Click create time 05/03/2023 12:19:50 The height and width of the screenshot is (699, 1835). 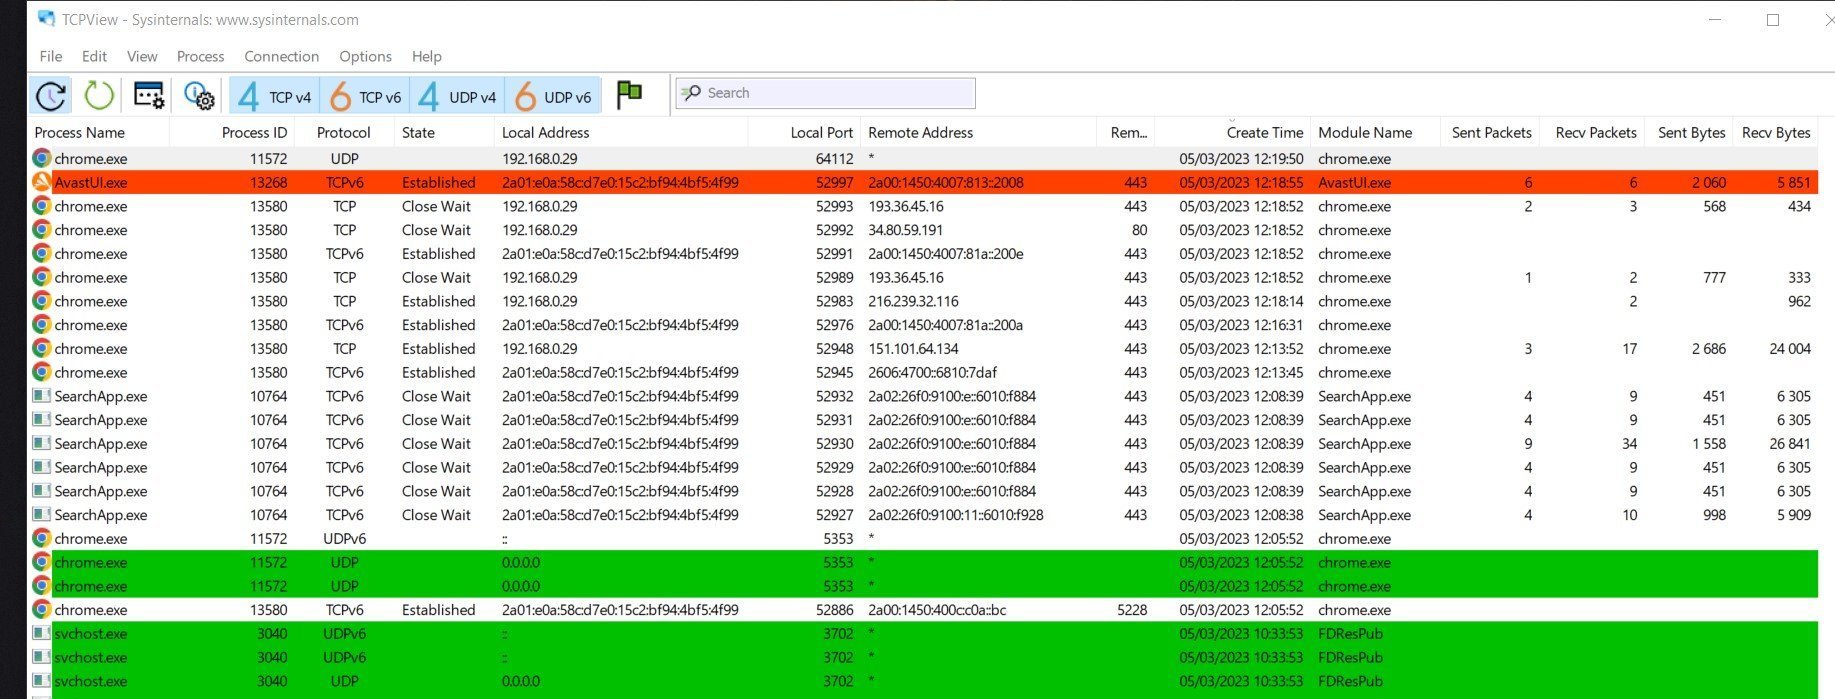[1241, 159]
